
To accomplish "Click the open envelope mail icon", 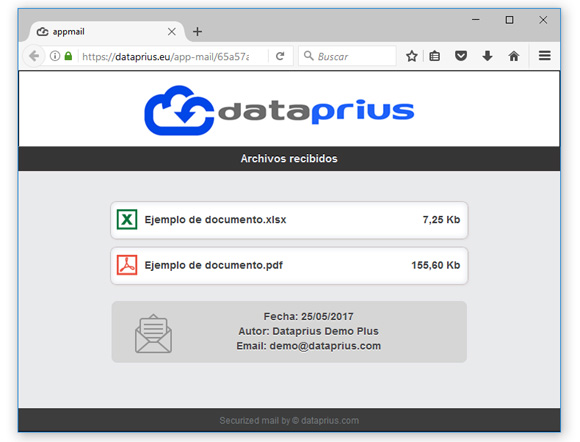I will [x=153, y=334].
